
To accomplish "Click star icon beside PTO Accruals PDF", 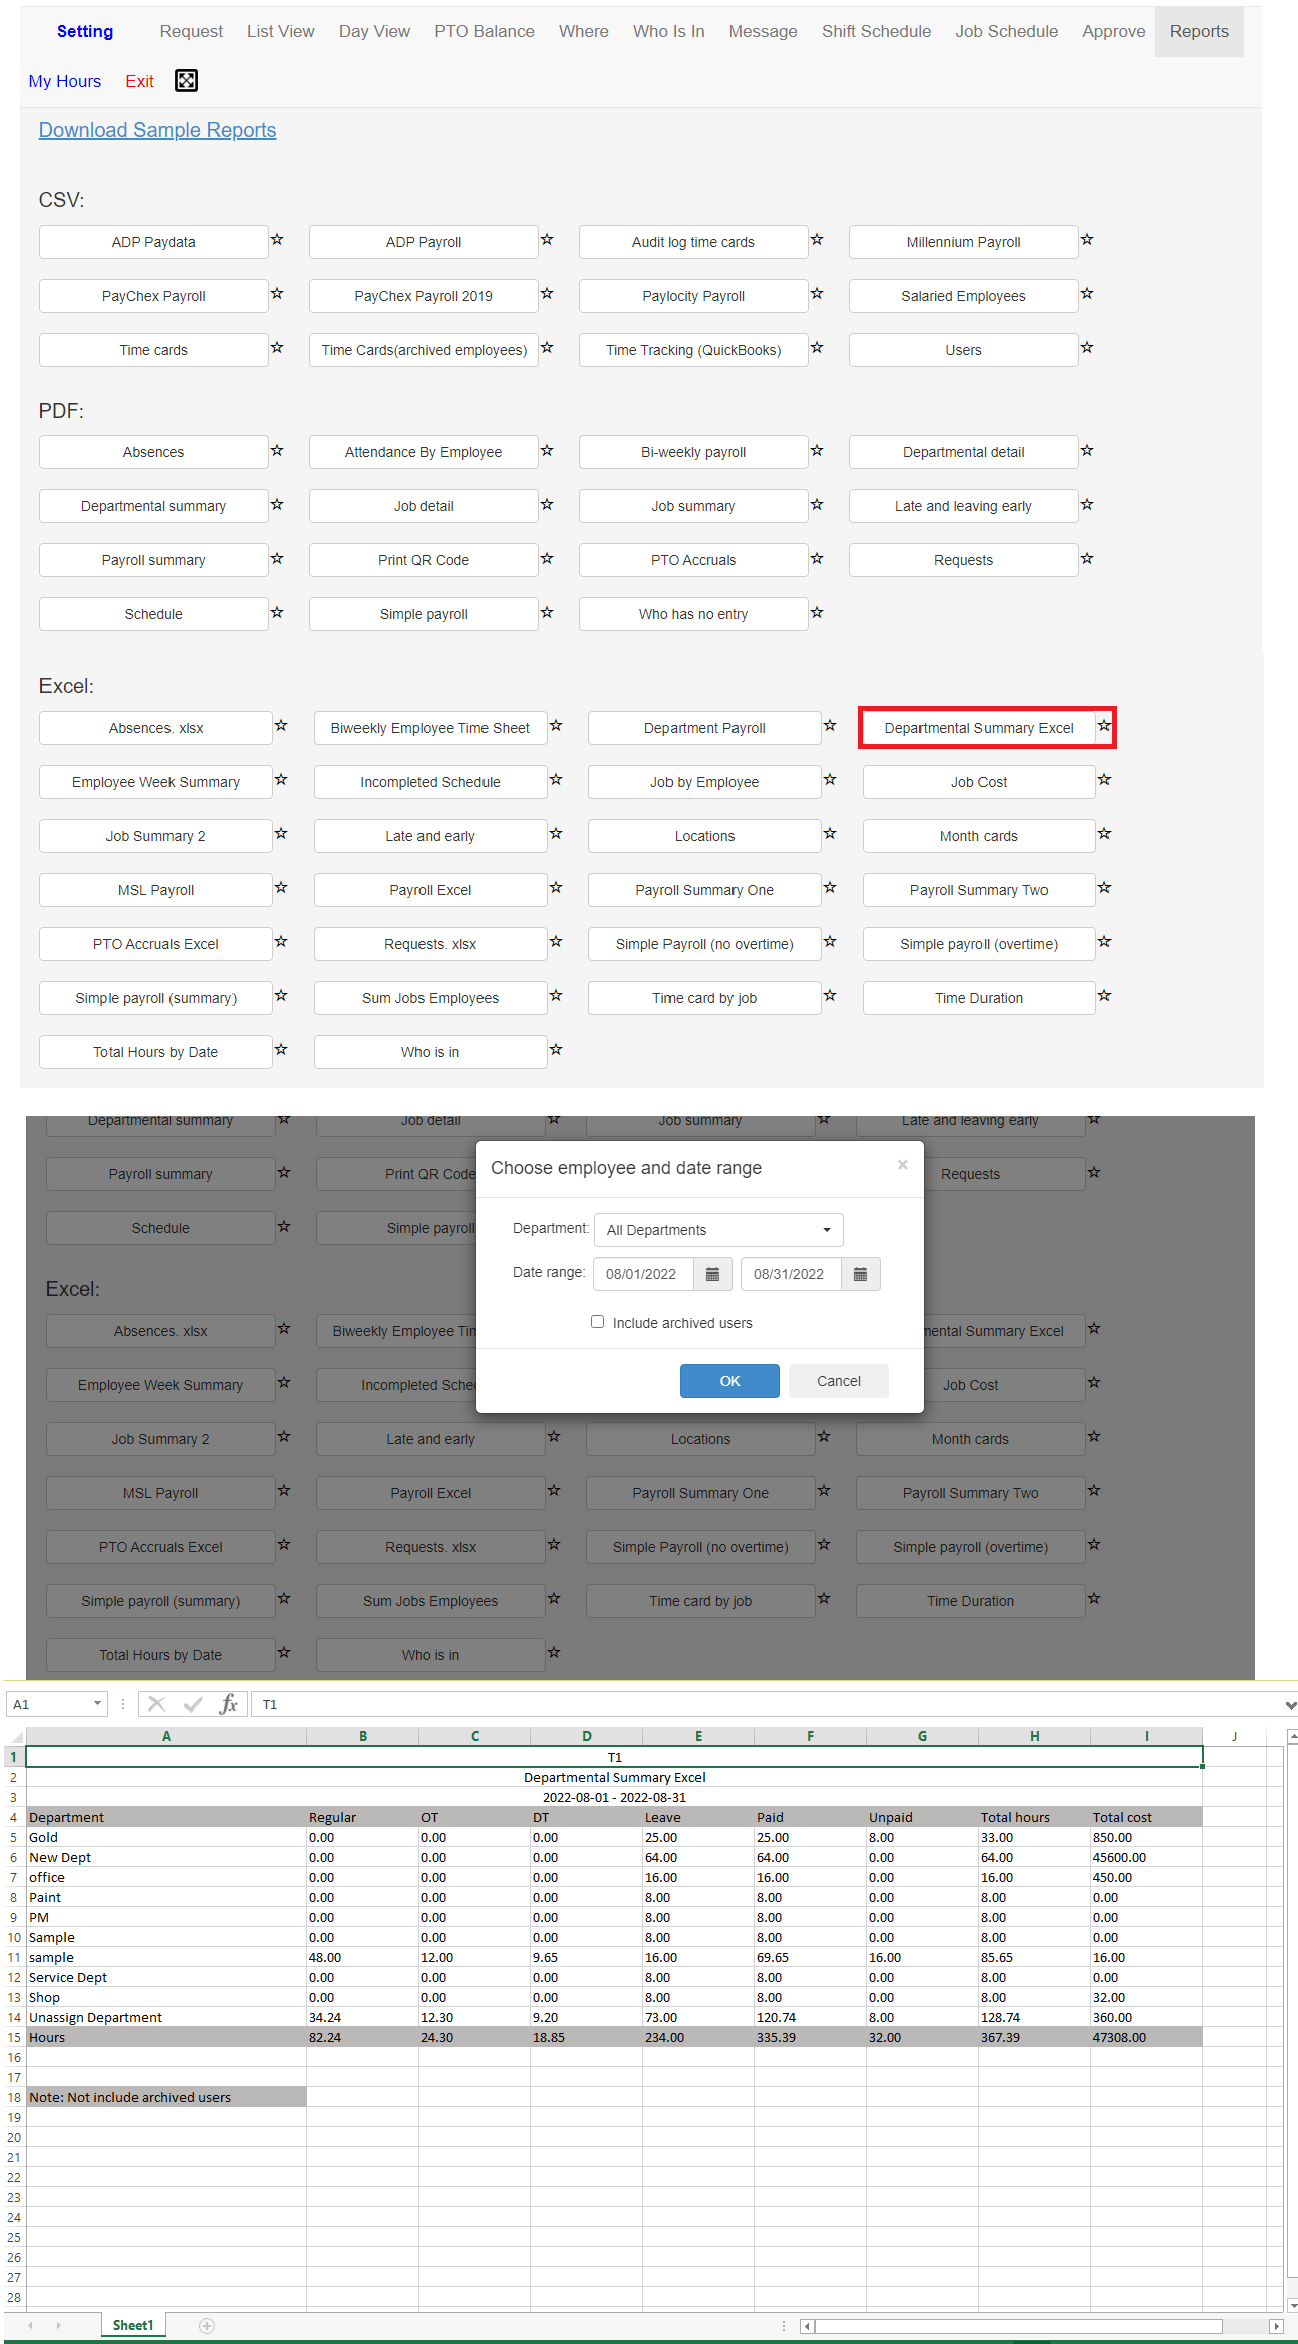I will tap(817, 559).
